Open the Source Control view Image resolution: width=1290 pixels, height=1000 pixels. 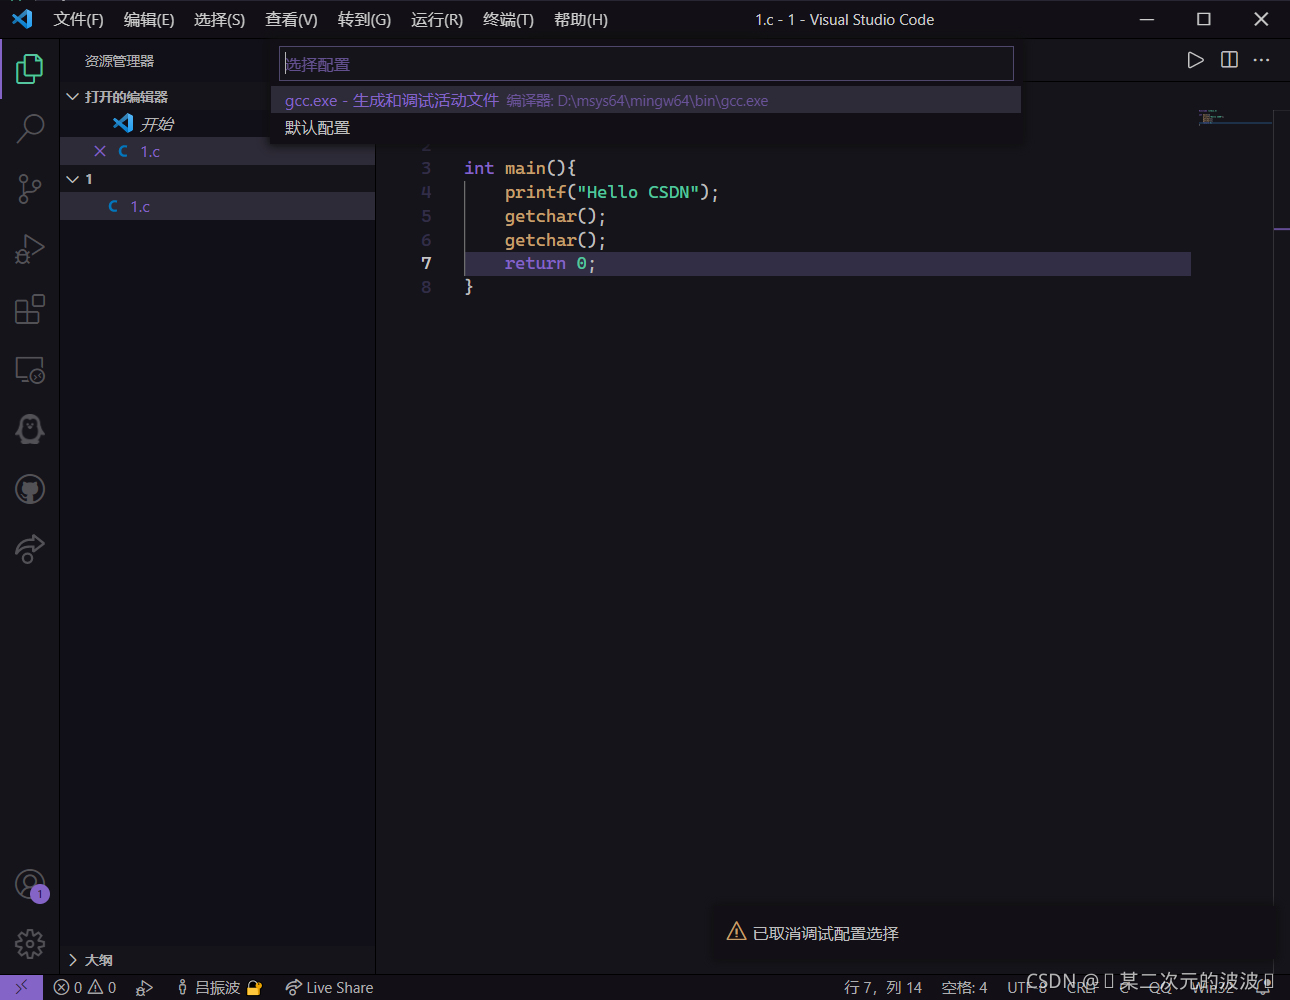click(x=30, y=188)
